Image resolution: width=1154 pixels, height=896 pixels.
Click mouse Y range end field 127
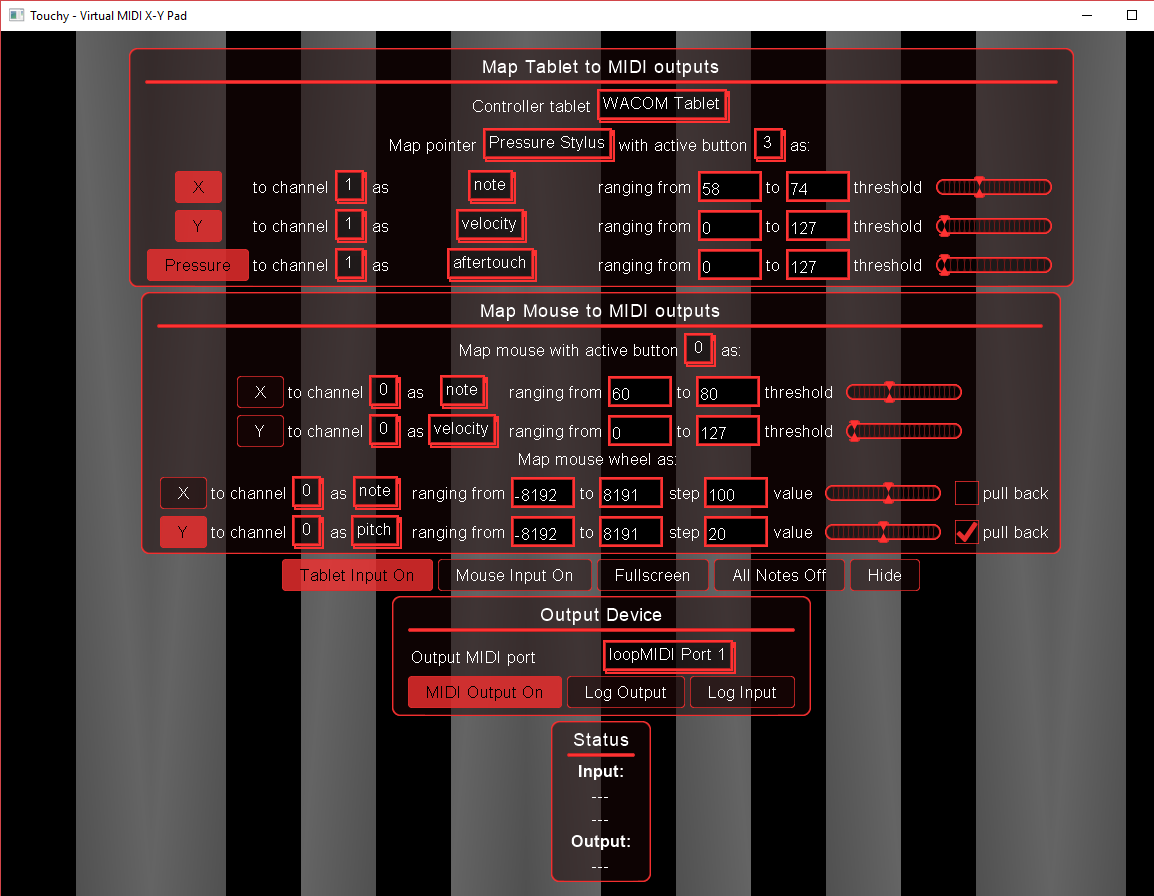728,431
